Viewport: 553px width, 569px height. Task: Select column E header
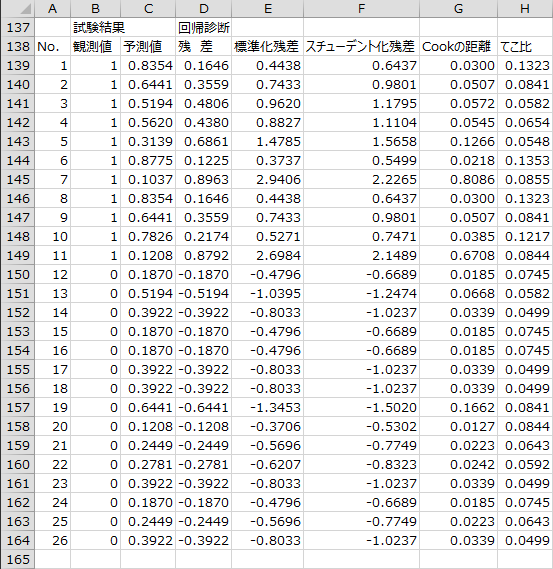click(267, 8)
